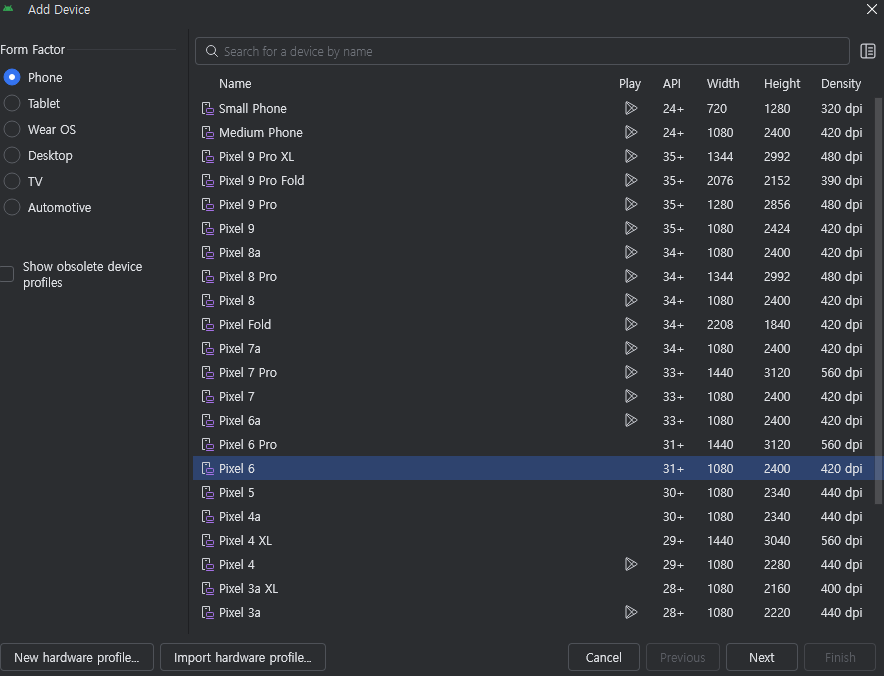This screenshot has height=676, width=884.
Task: Click the Play Store icon in Pixel 8a row
Action: 631,252
